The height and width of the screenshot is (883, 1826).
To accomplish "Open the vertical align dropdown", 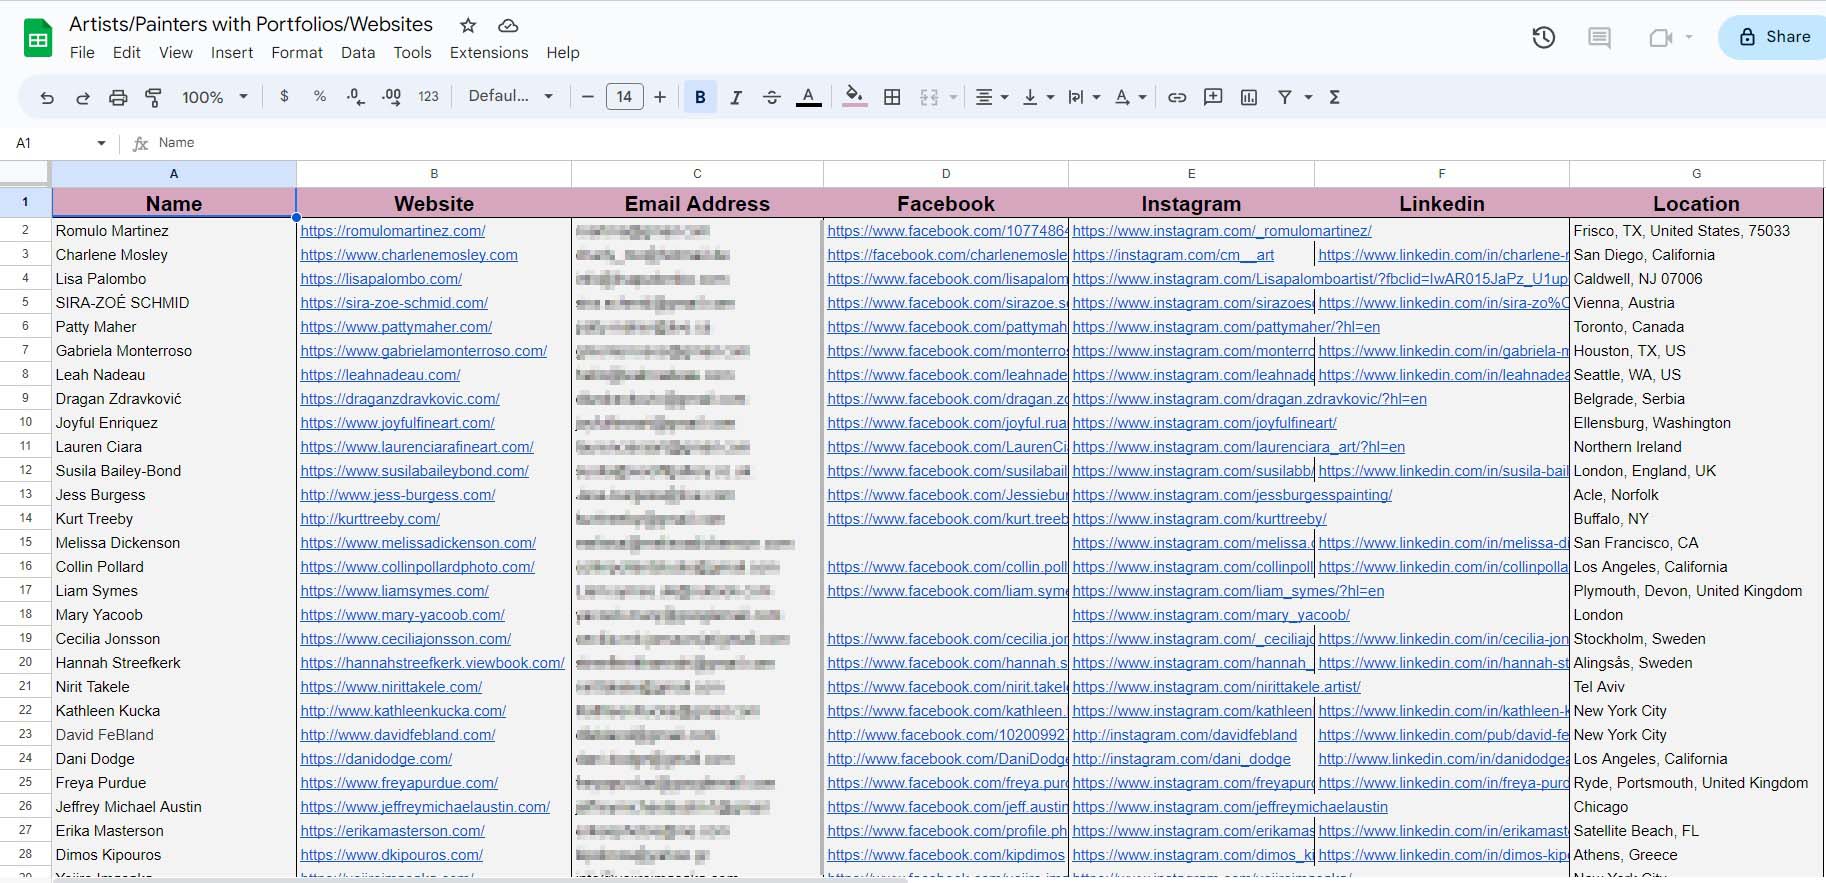I will [1038, 97].
